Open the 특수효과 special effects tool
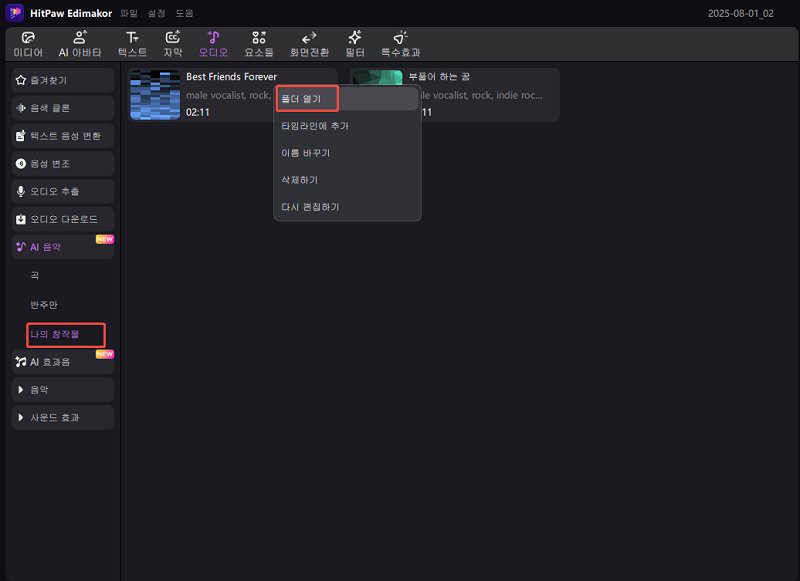 pyautogui.click(x=401, y=44)
